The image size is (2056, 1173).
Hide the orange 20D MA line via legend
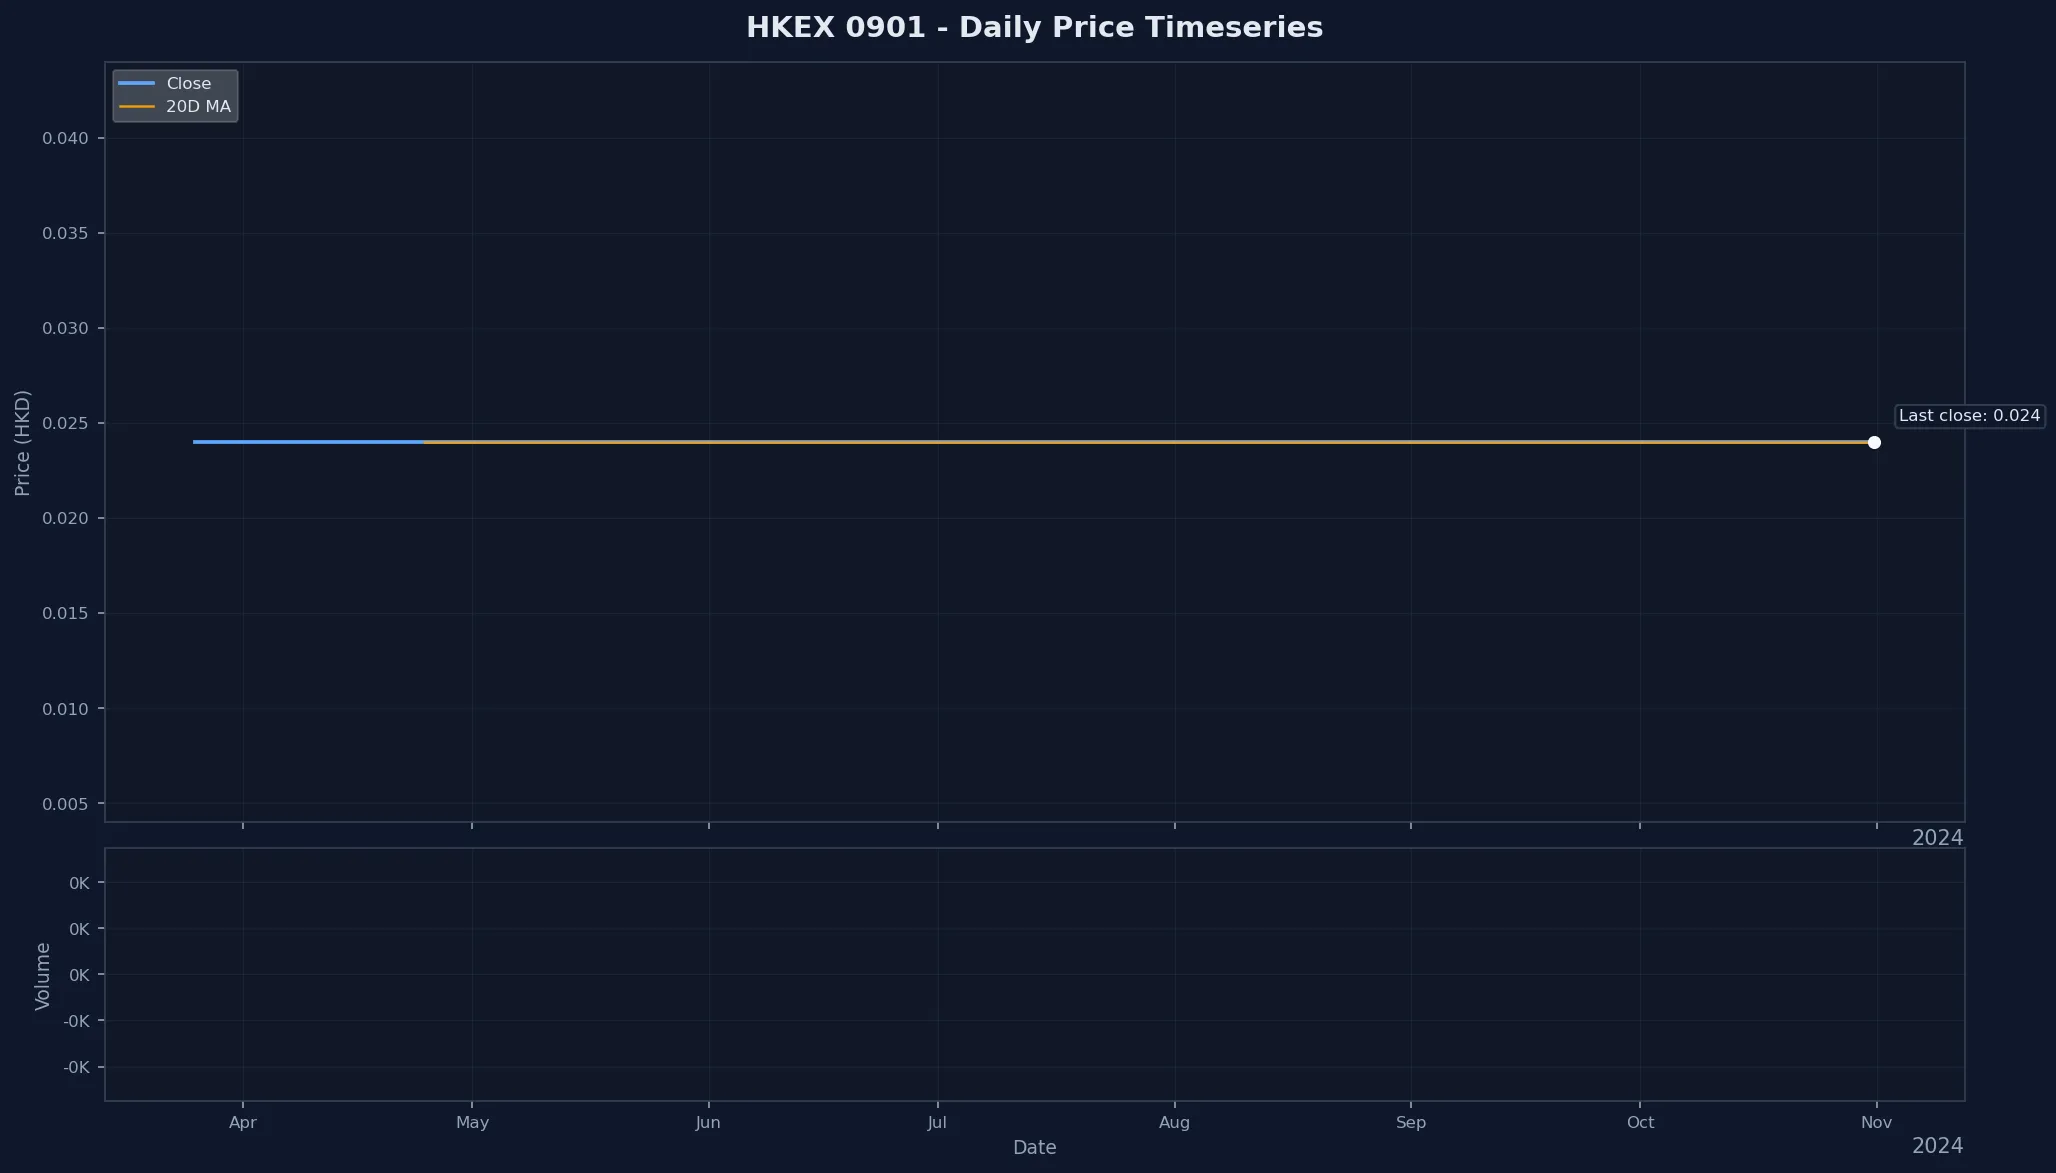[x=198, y=107]
